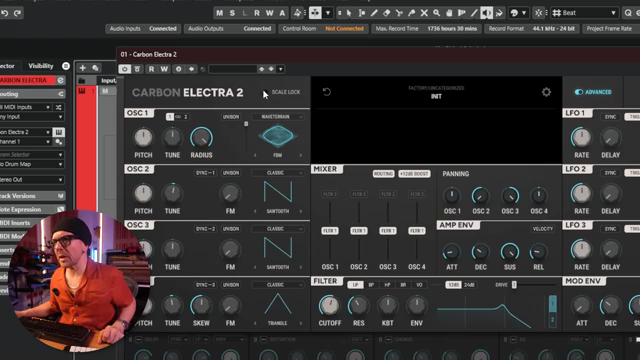Toggle the plugin Read automation R button
Image resolution: width=640 pixels, height=360 pixels.
tap(151, 69)
